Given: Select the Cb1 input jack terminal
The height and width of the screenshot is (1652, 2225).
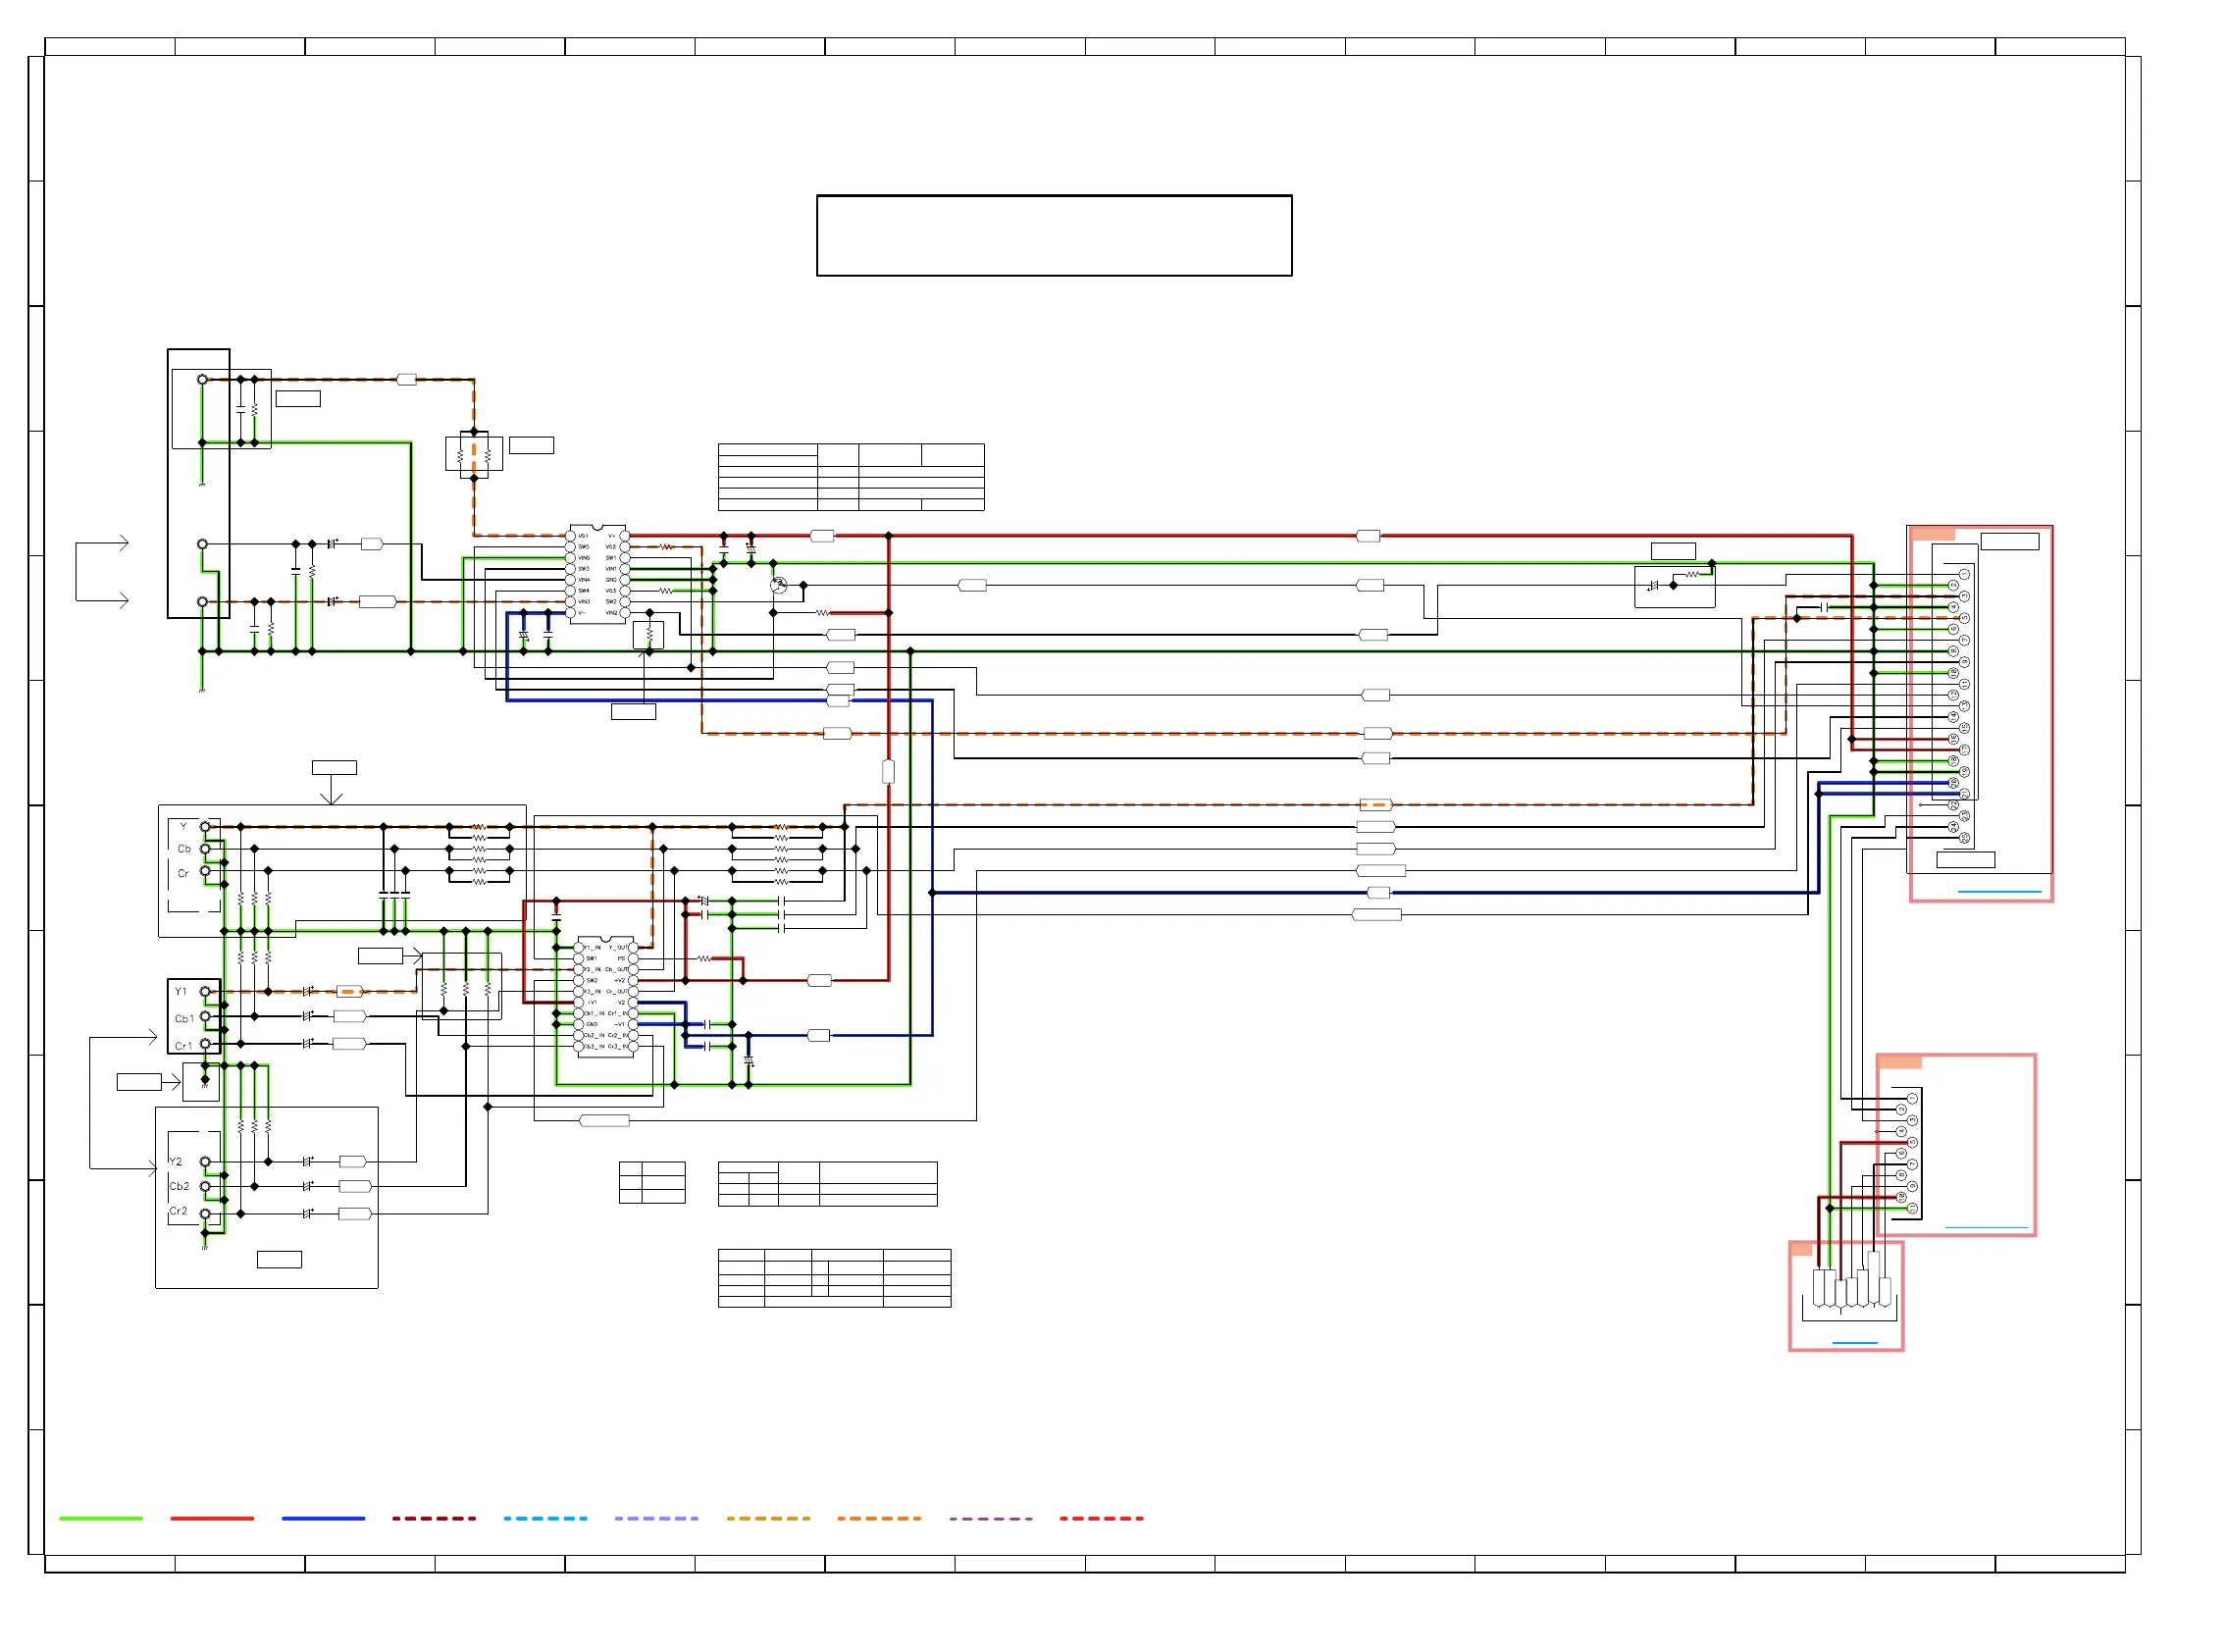Looking at the screenshot, I should click(x=205, y=1016).
